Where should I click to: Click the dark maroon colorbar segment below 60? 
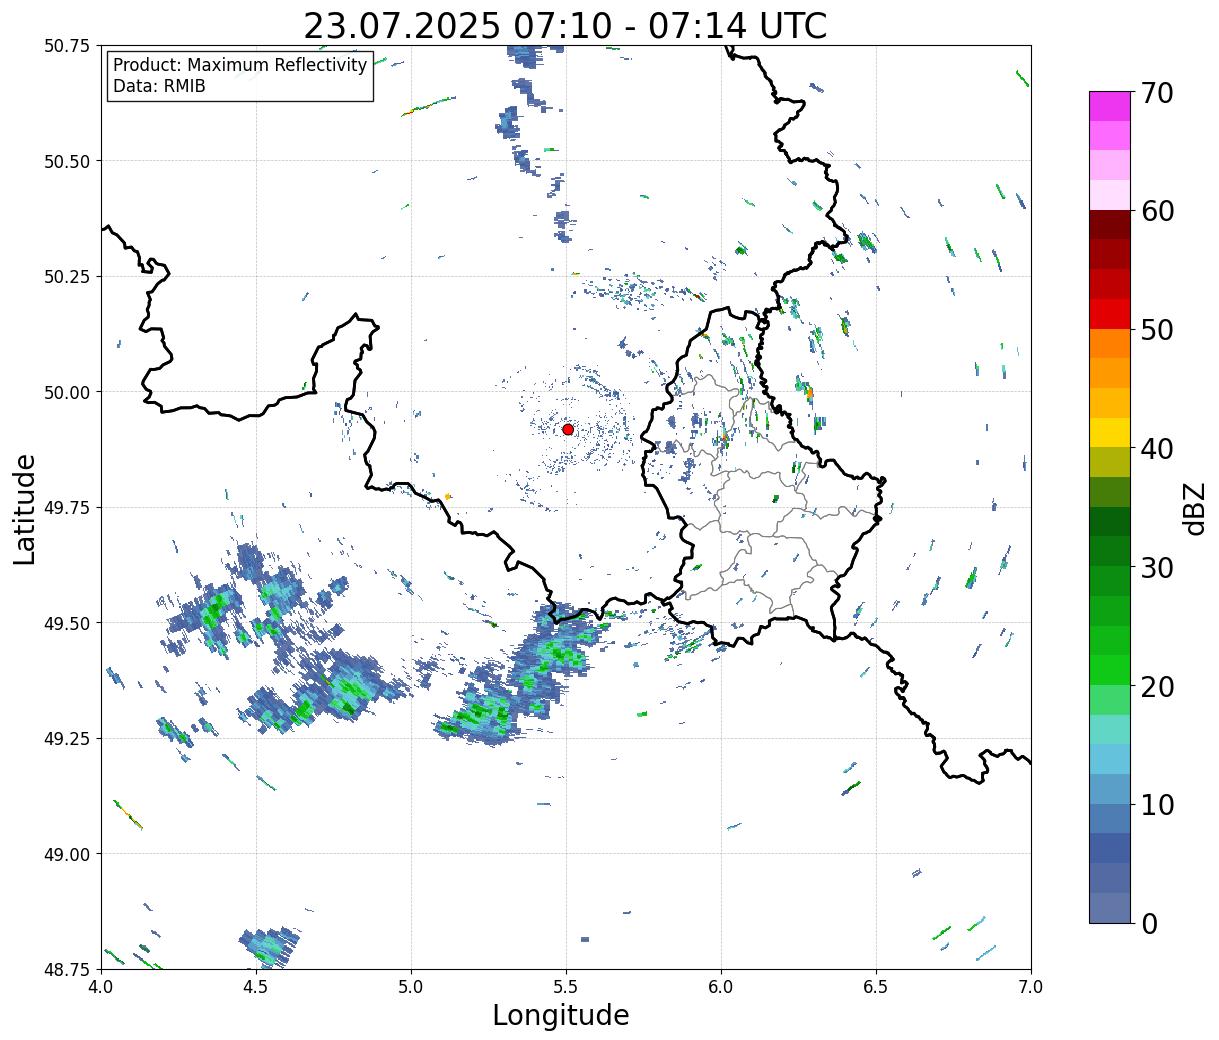tap(1110, 225)
